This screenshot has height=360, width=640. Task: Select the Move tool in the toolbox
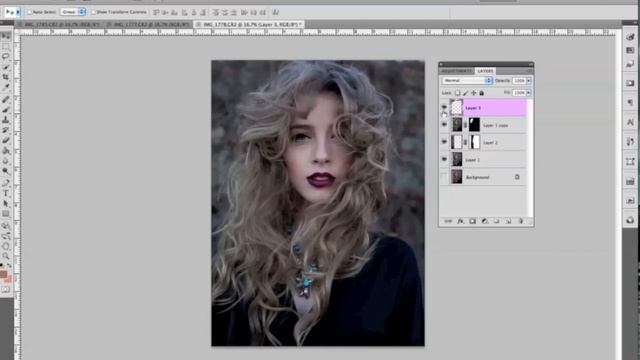pyautogui.click(x=6, y=36)
